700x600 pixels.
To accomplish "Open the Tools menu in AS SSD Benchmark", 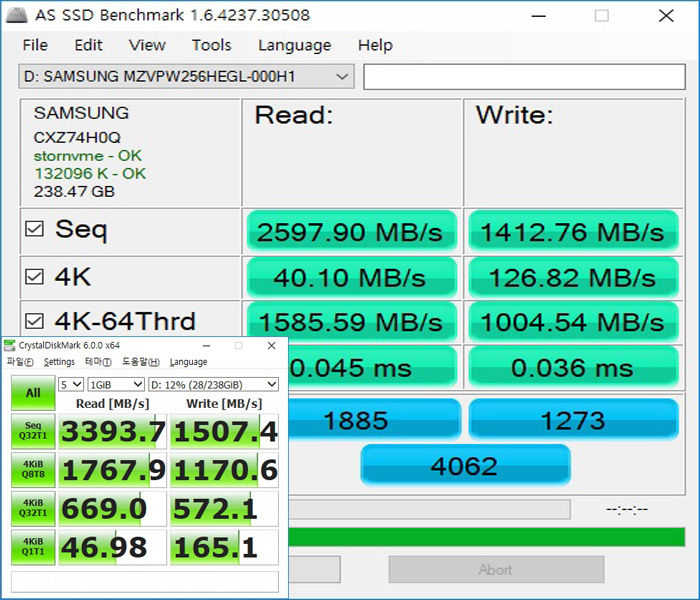I will (x=212, y=45).
